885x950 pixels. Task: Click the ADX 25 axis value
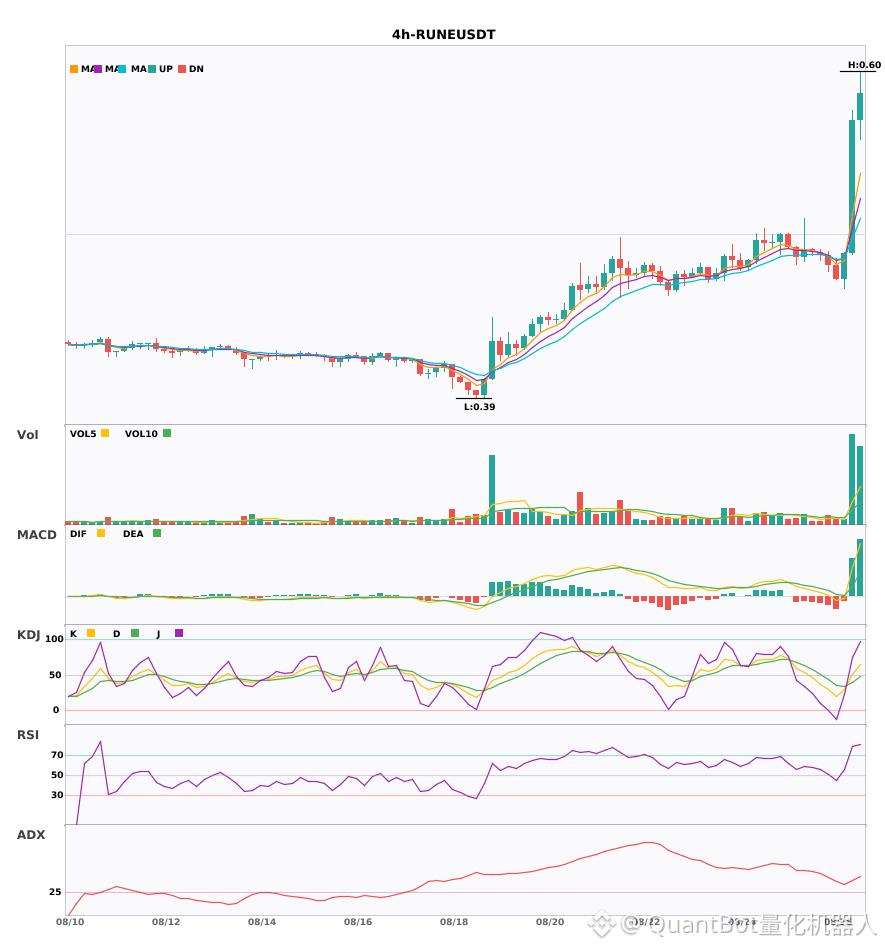pos(56,892)
